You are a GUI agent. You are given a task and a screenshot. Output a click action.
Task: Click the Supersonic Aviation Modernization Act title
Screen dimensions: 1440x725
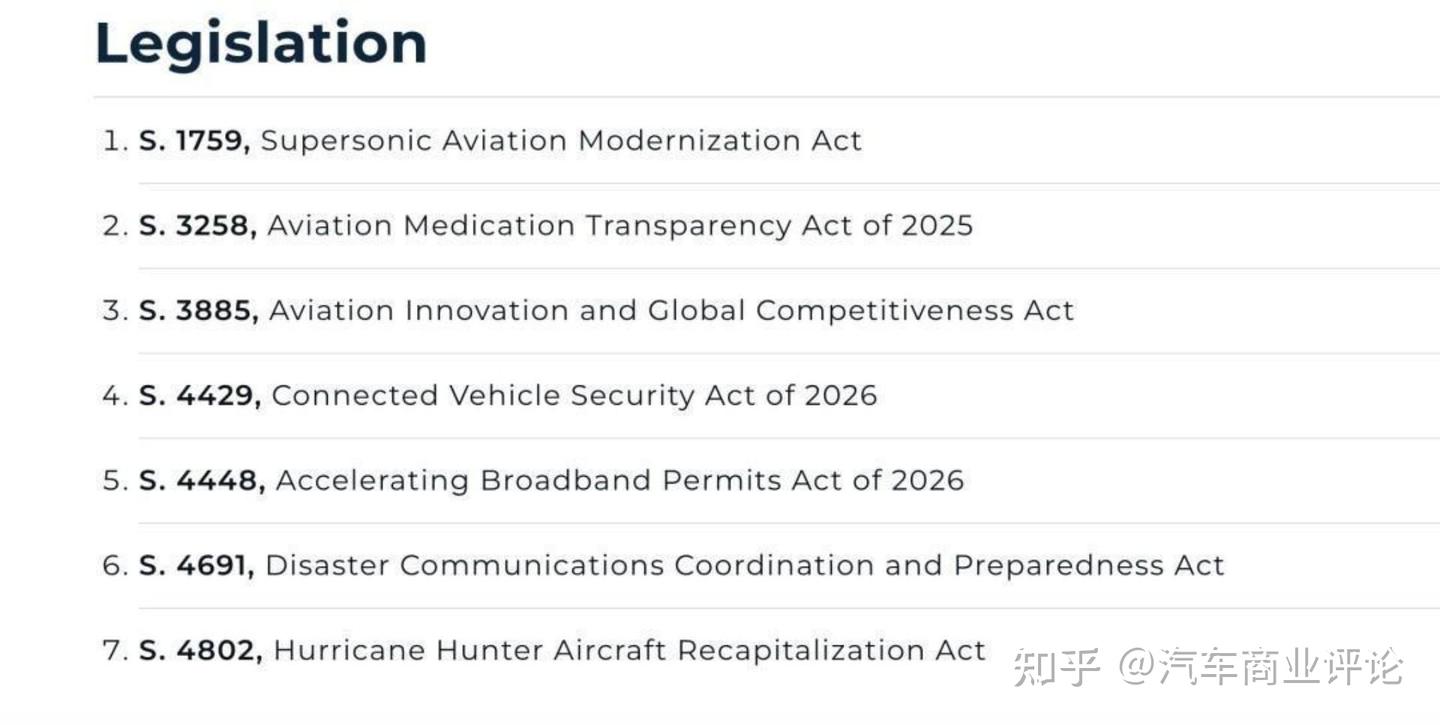pos(561,141)
